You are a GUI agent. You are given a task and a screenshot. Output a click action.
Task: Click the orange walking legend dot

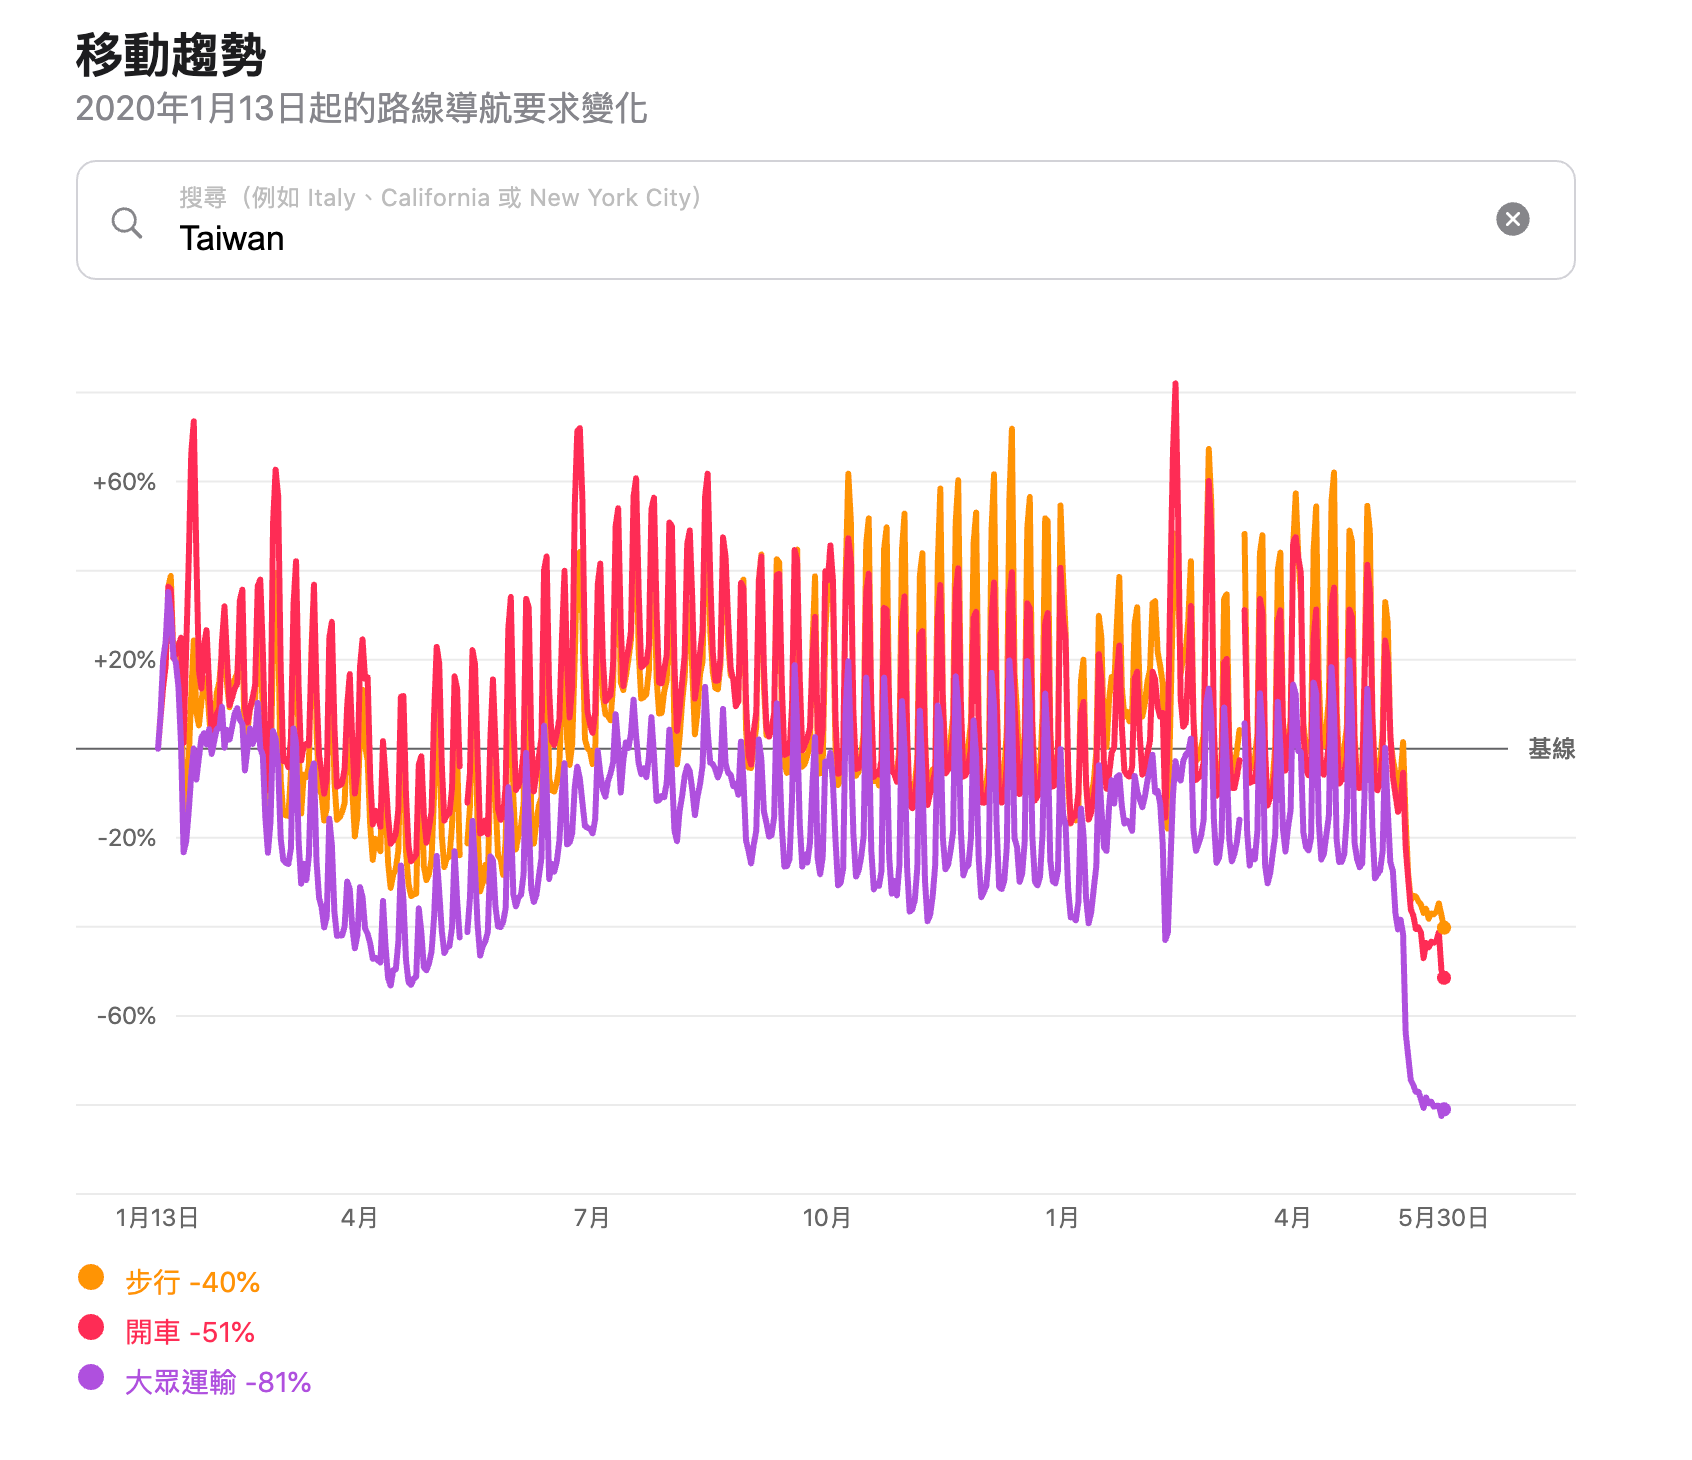[x=91, y=1278]
